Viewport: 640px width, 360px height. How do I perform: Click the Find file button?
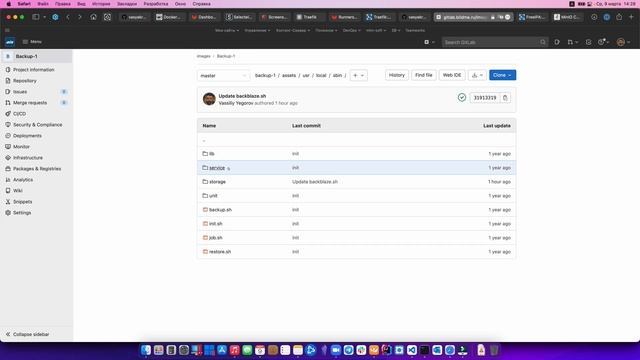[x=423, y=75]
